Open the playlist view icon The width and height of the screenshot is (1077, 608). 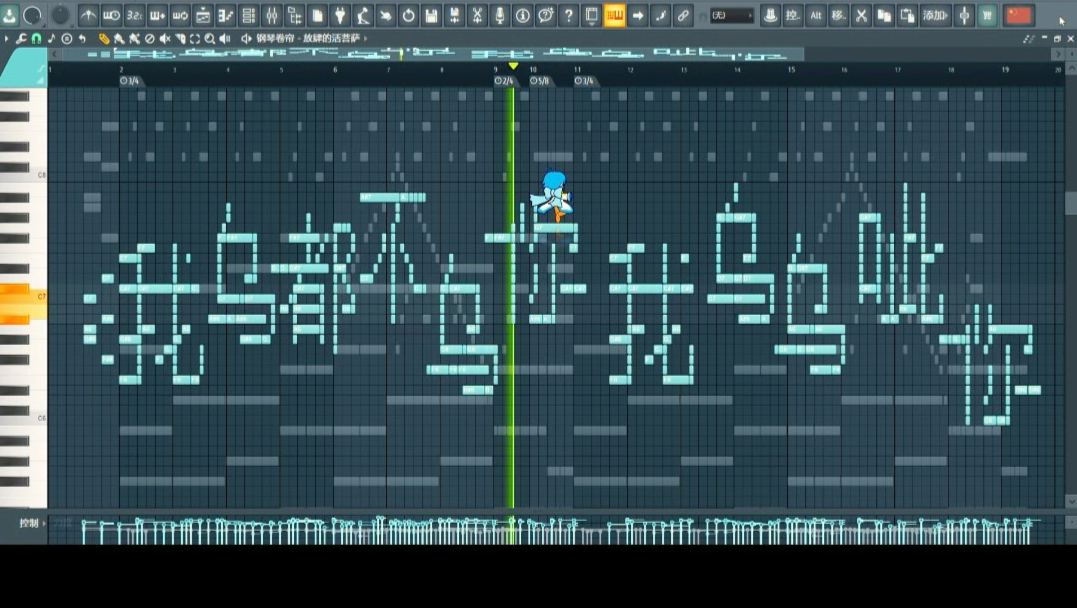point(203,15)
